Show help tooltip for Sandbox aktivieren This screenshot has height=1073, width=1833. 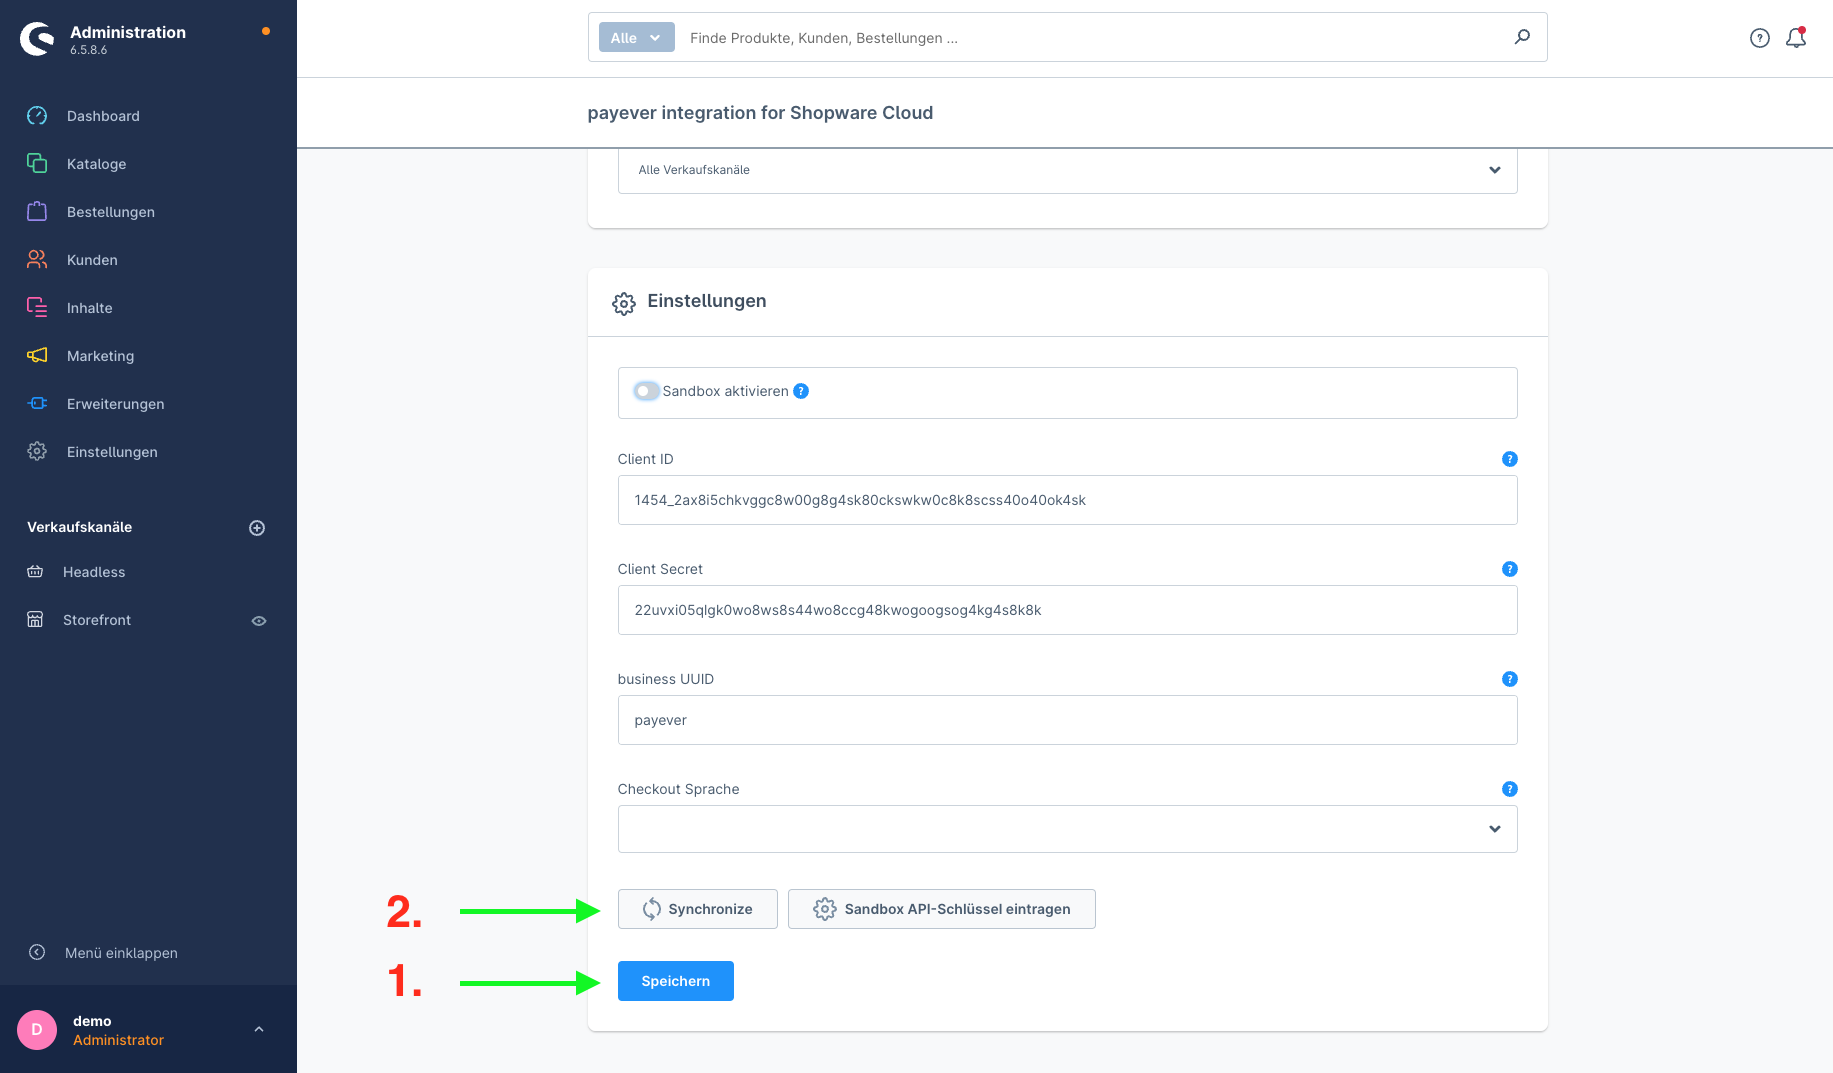tap(801, 391)
